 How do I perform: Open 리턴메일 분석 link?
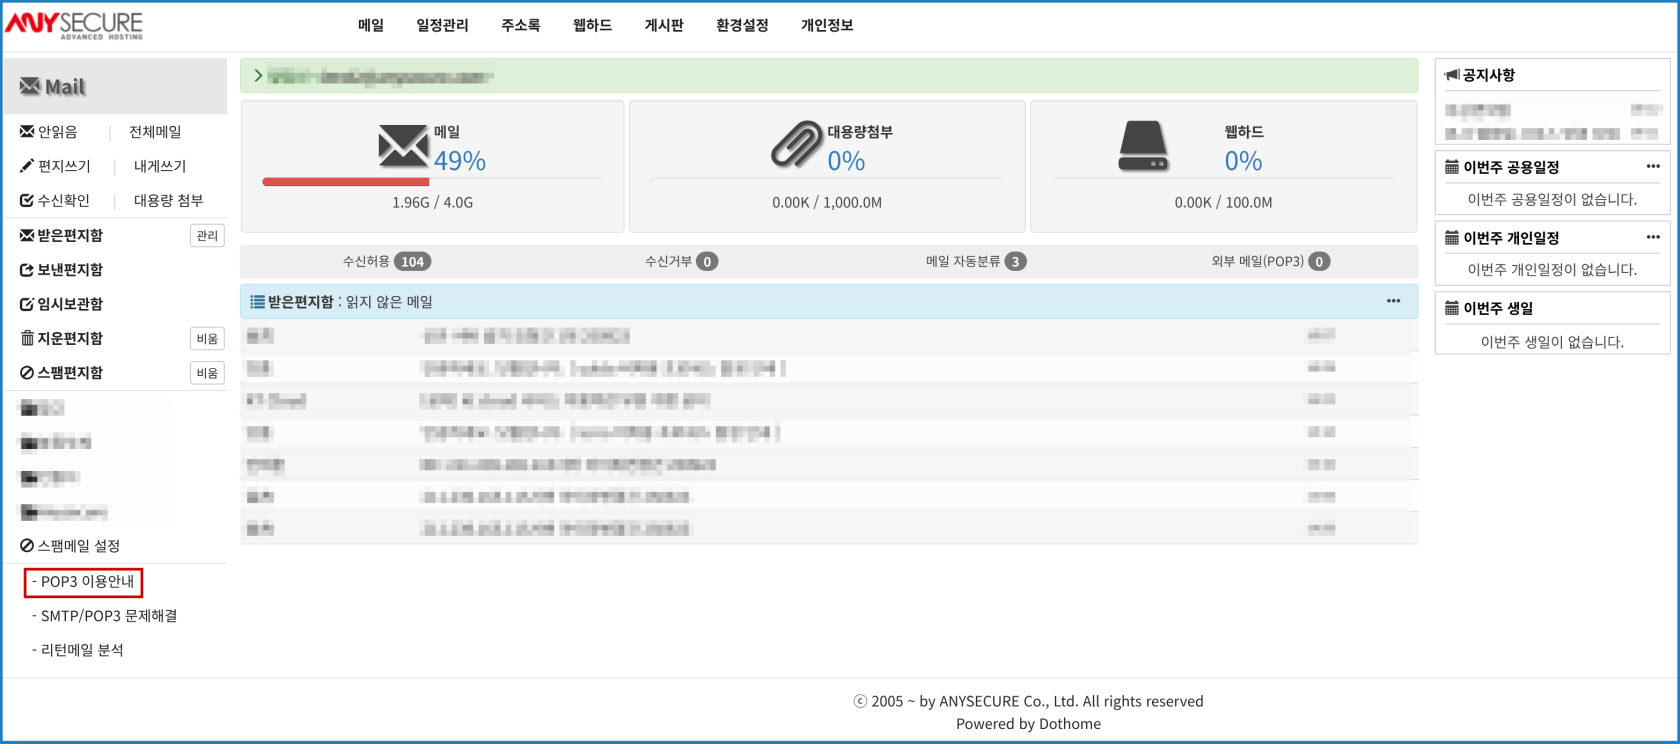tap(82, 650)
